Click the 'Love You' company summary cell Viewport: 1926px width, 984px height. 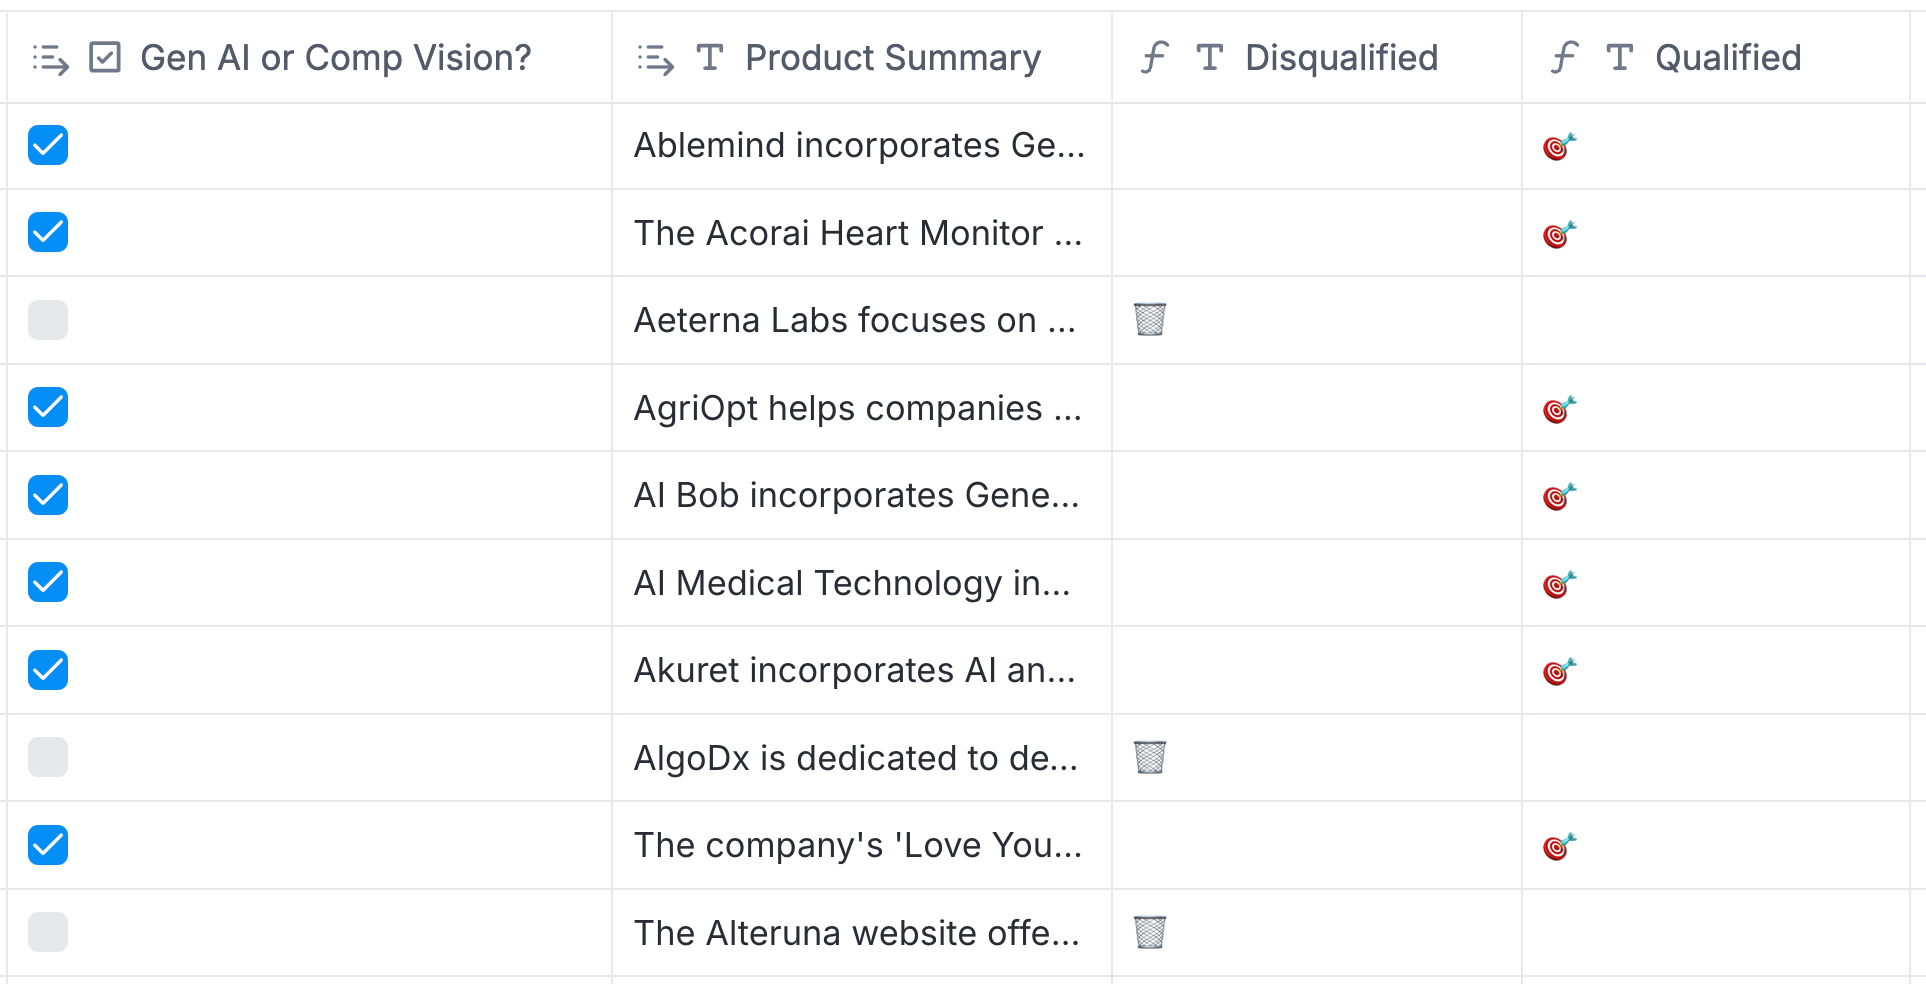coord(858,845)
